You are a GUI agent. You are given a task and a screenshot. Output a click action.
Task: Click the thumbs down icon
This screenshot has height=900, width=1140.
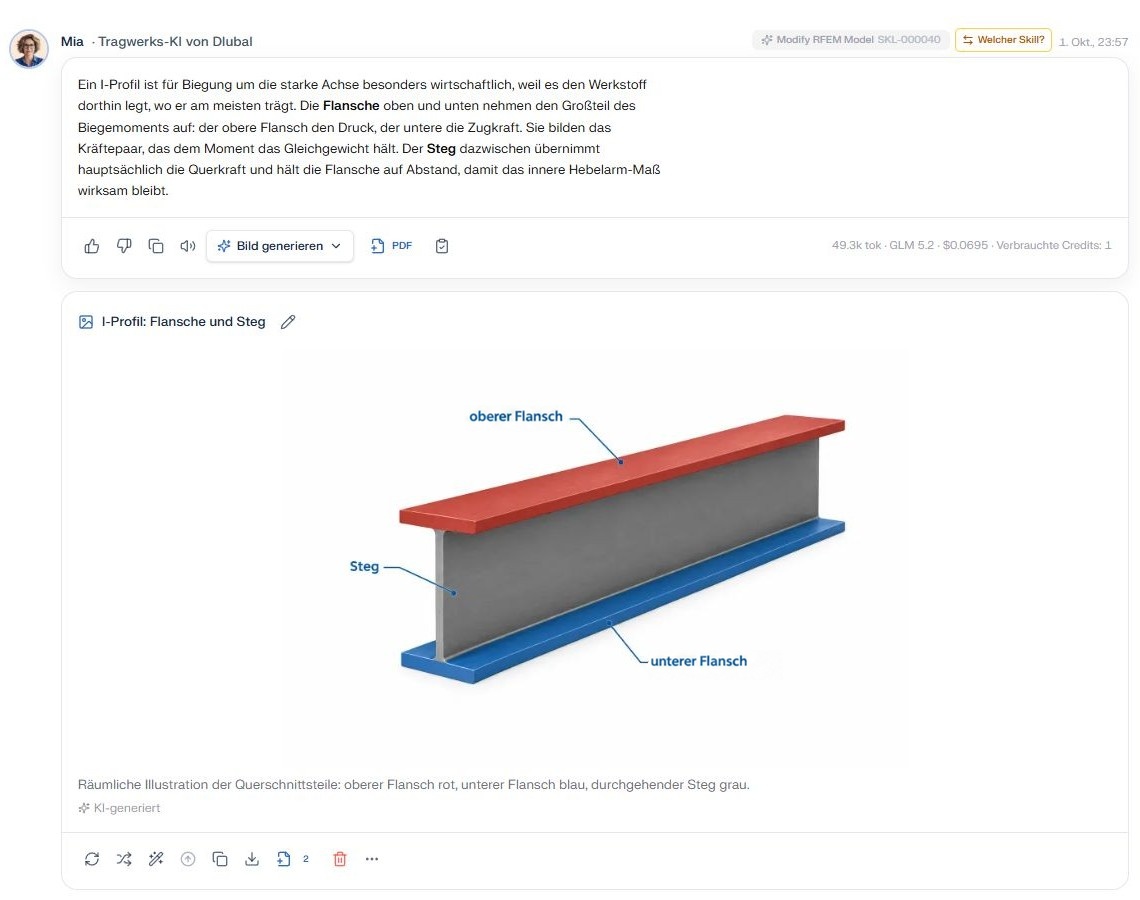click(124, 246)
